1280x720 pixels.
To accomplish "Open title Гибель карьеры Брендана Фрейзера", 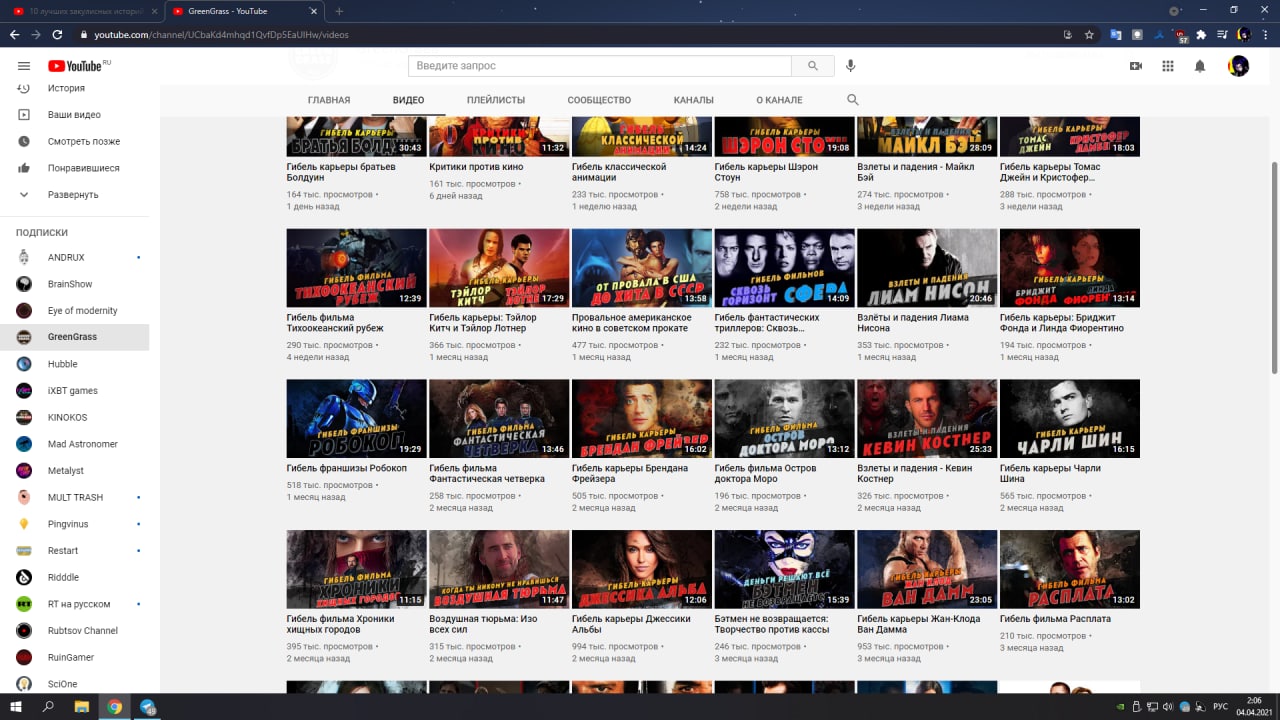I will pos(630,473).
